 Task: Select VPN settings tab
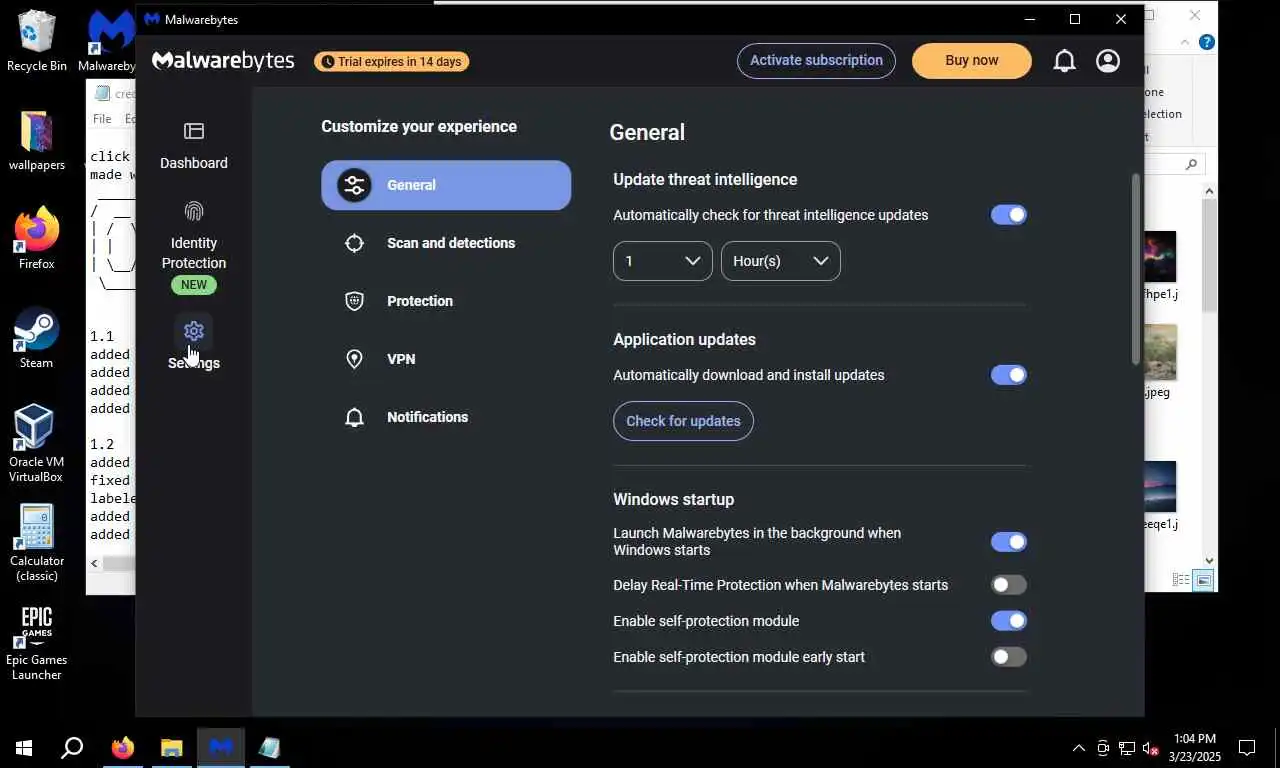(446, 359)
